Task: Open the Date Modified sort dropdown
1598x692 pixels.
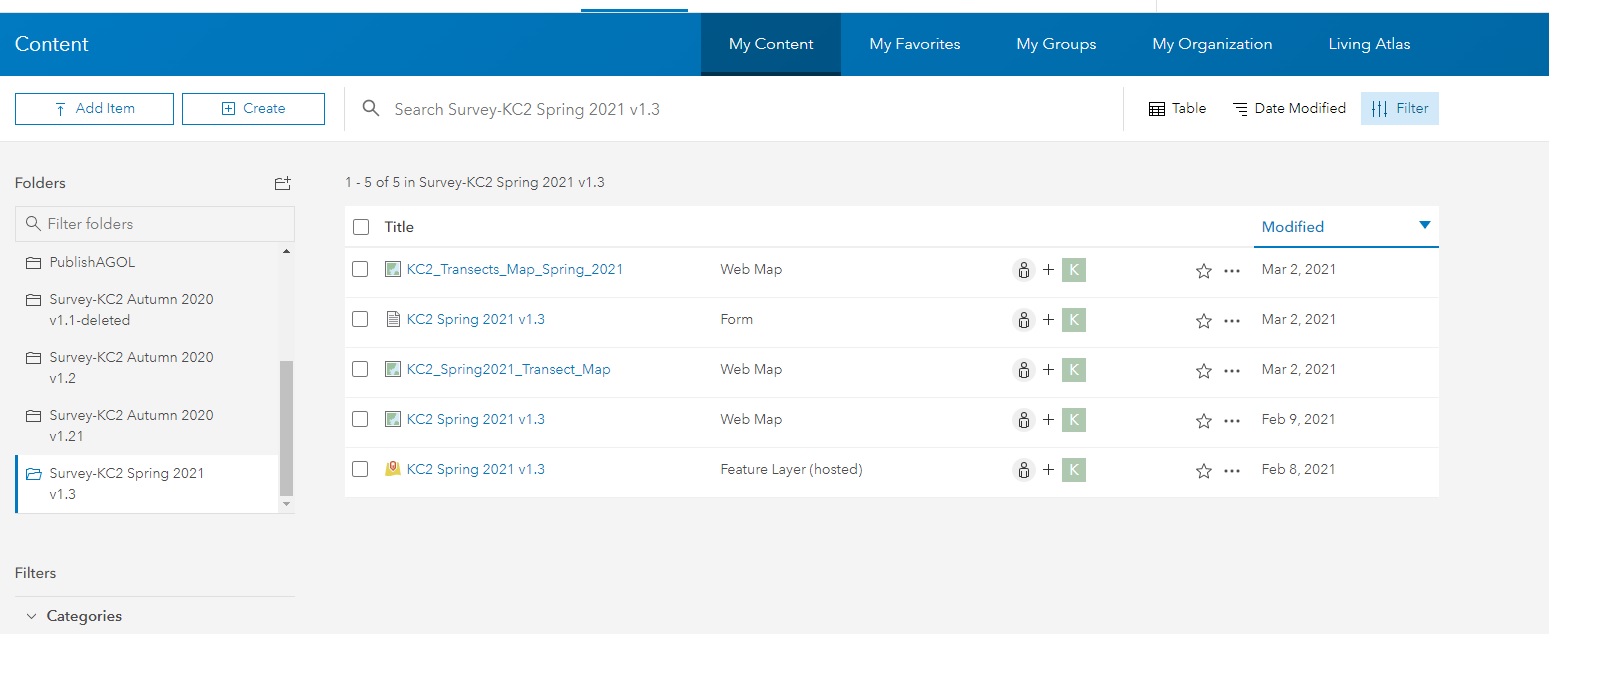Action: click(x=1289, y=108)
